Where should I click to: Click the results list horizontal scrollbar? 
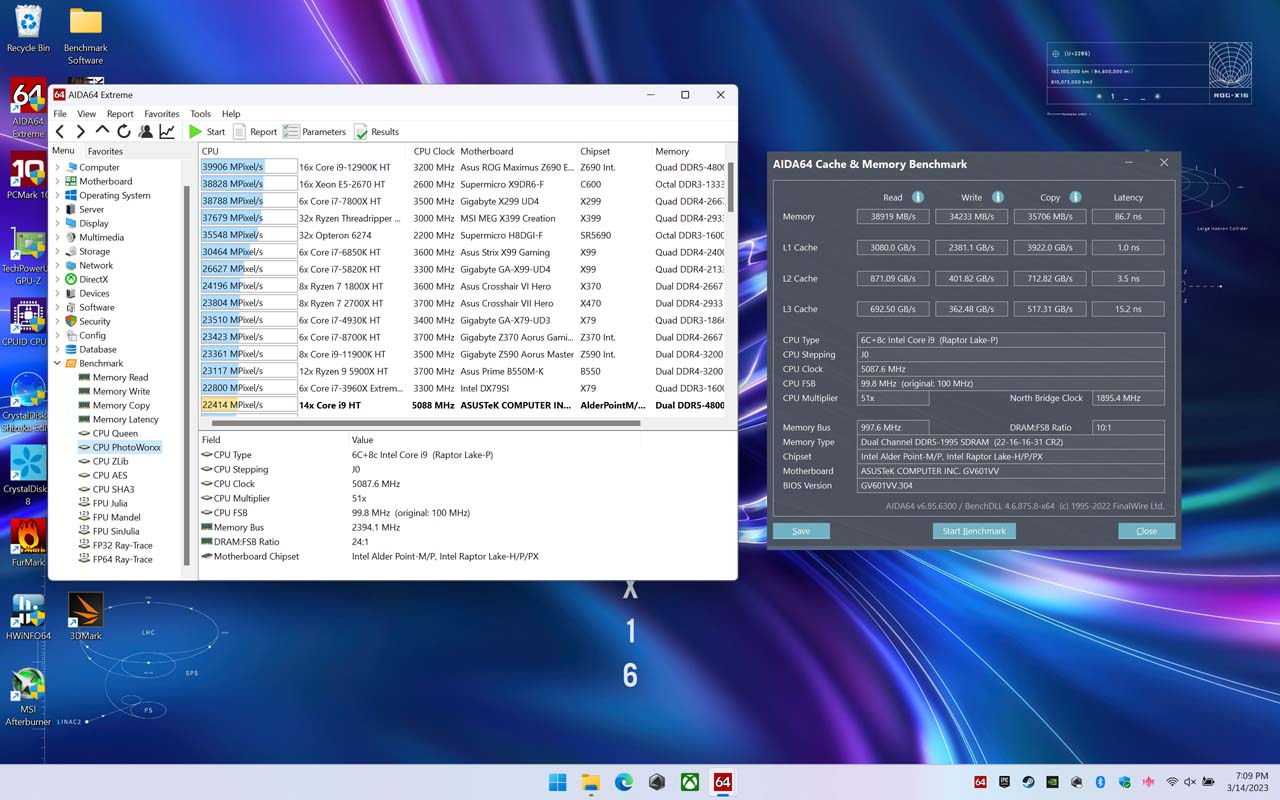[425, 423]
